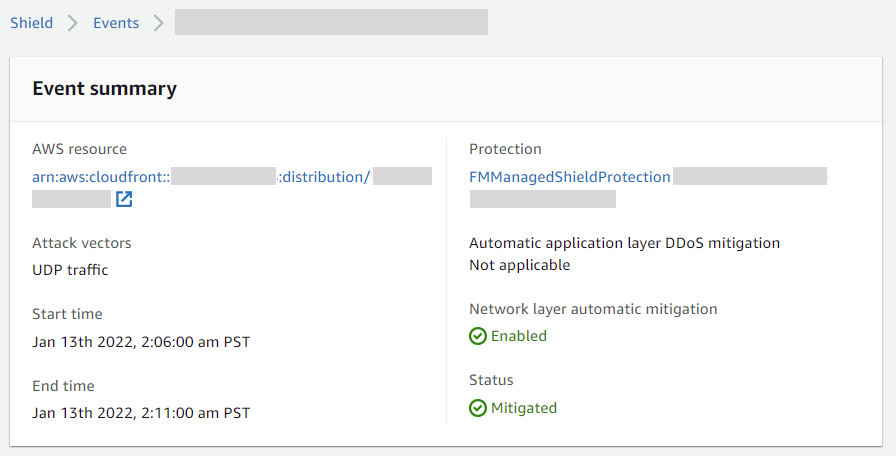
Task: Click the UDP traffic attack vector value
Action: [x=70, y=270]
